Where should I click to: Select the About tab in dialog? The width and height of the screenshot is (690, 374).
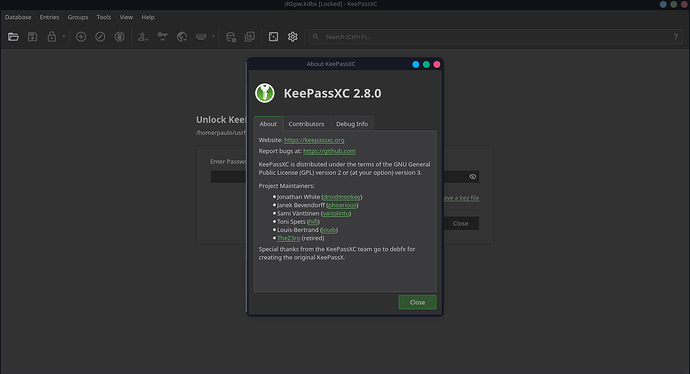pos(268,124)
